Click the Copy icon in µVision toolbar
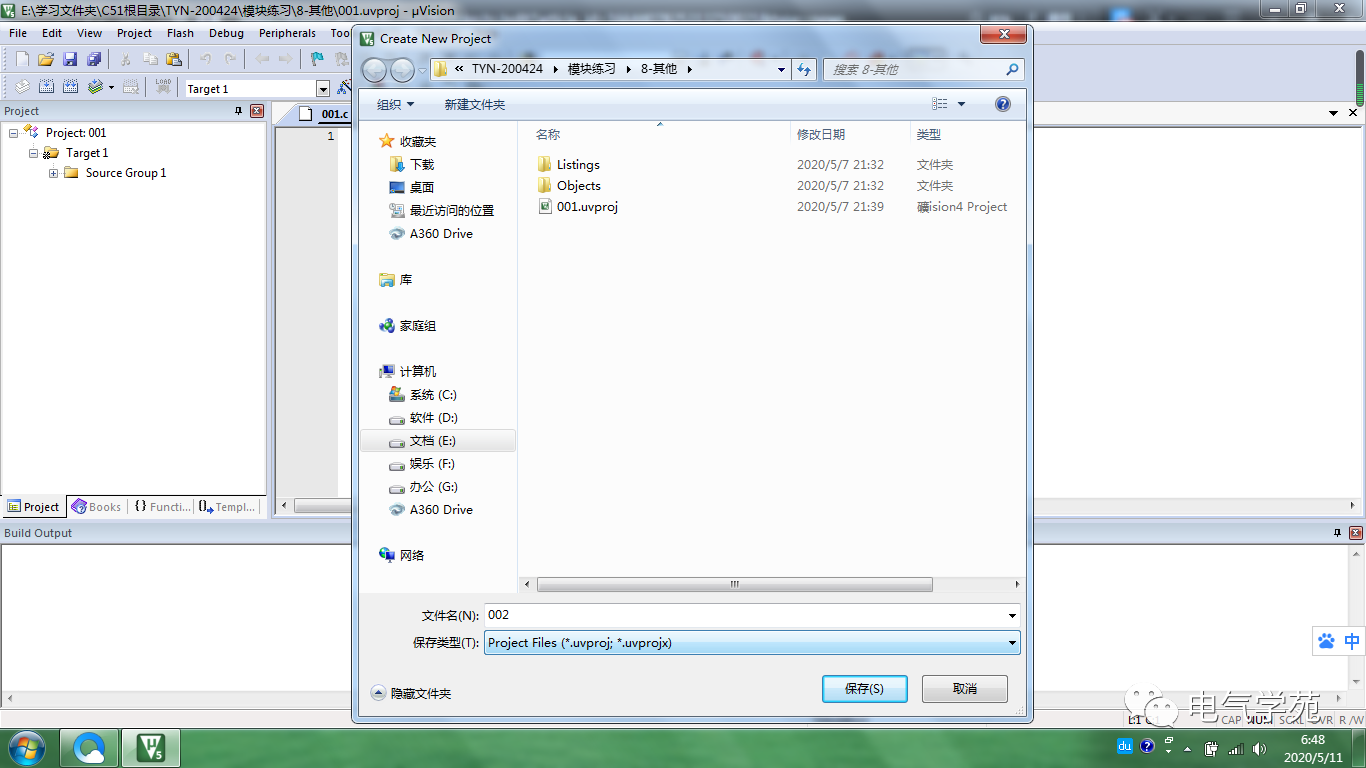Image resolution: width=1366 pixels, height=768 pixels. point(150,60)
